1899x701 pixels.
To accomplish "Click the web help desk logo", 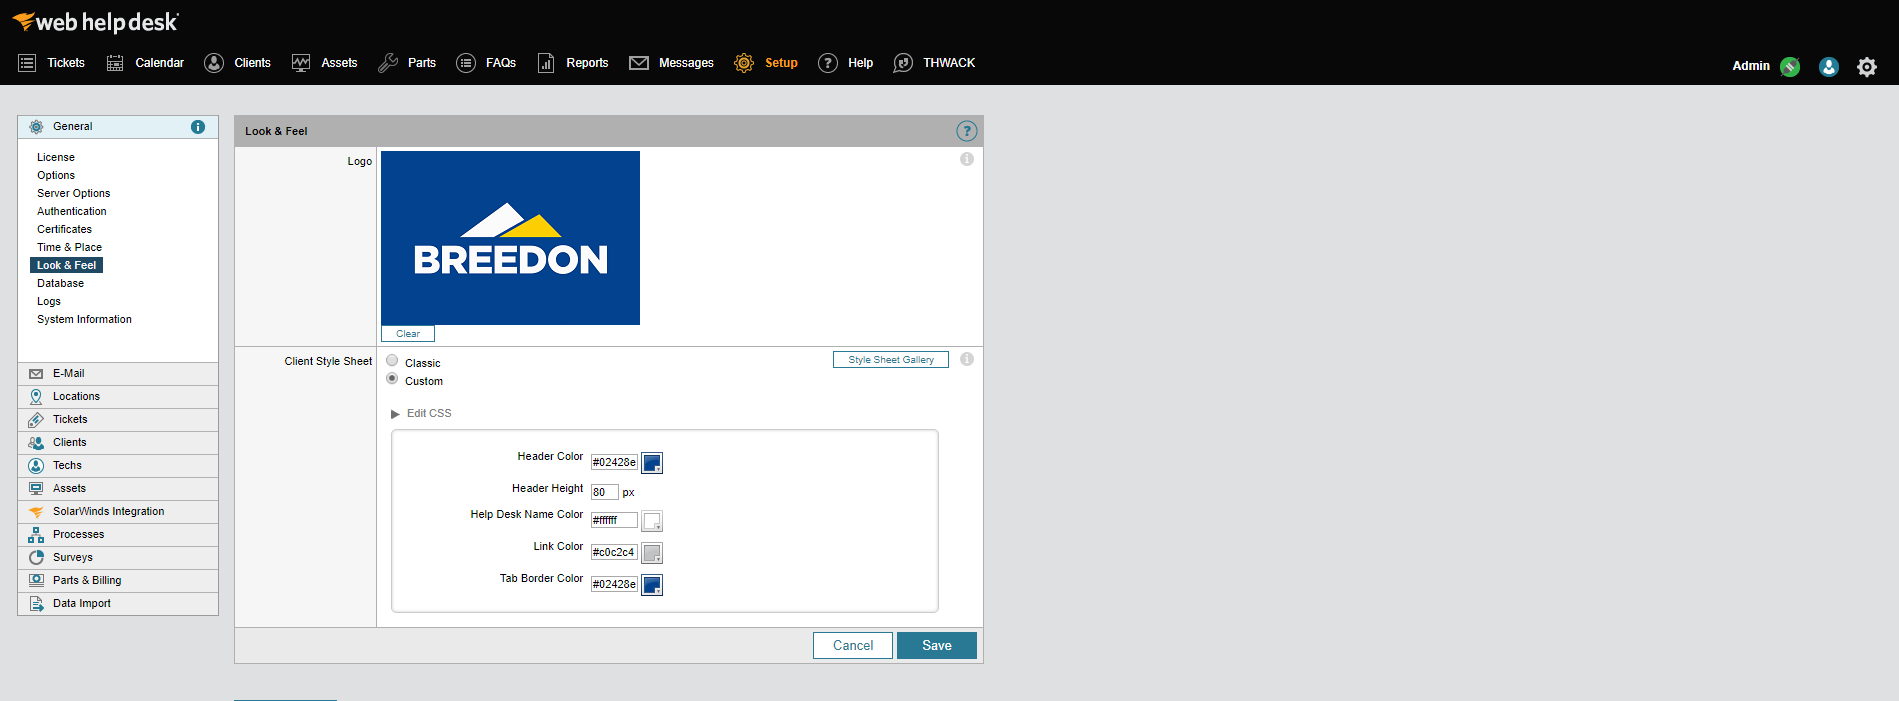I will (96, 22).
